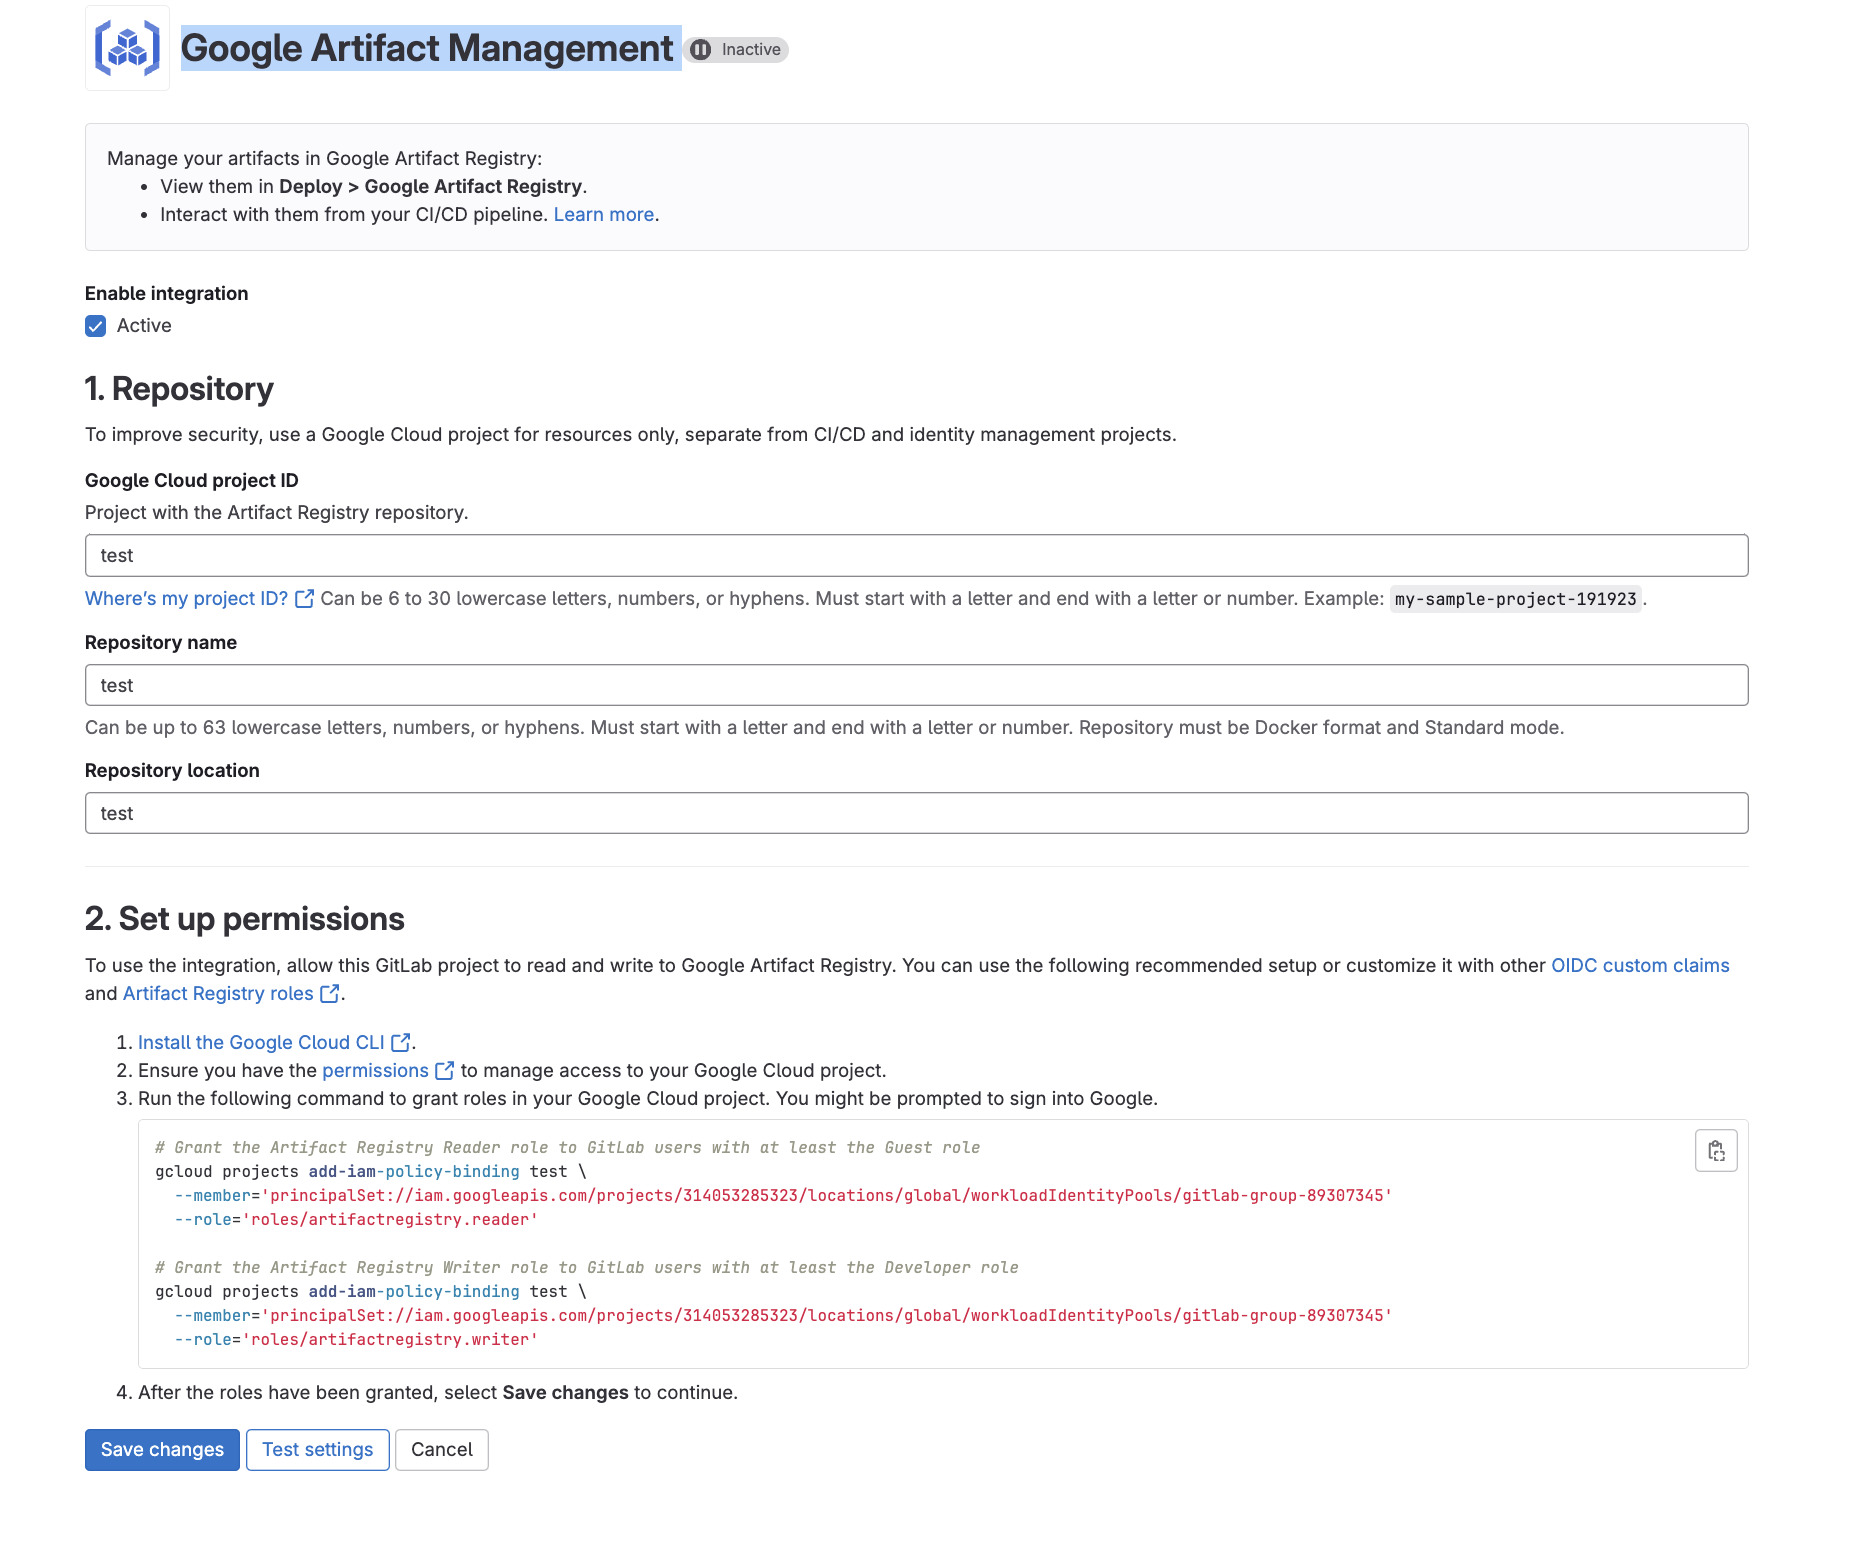This screenshot has width=1868, height=1546.
Task: Click external link icon beside project ID help
Action: [x=305, y=599]
